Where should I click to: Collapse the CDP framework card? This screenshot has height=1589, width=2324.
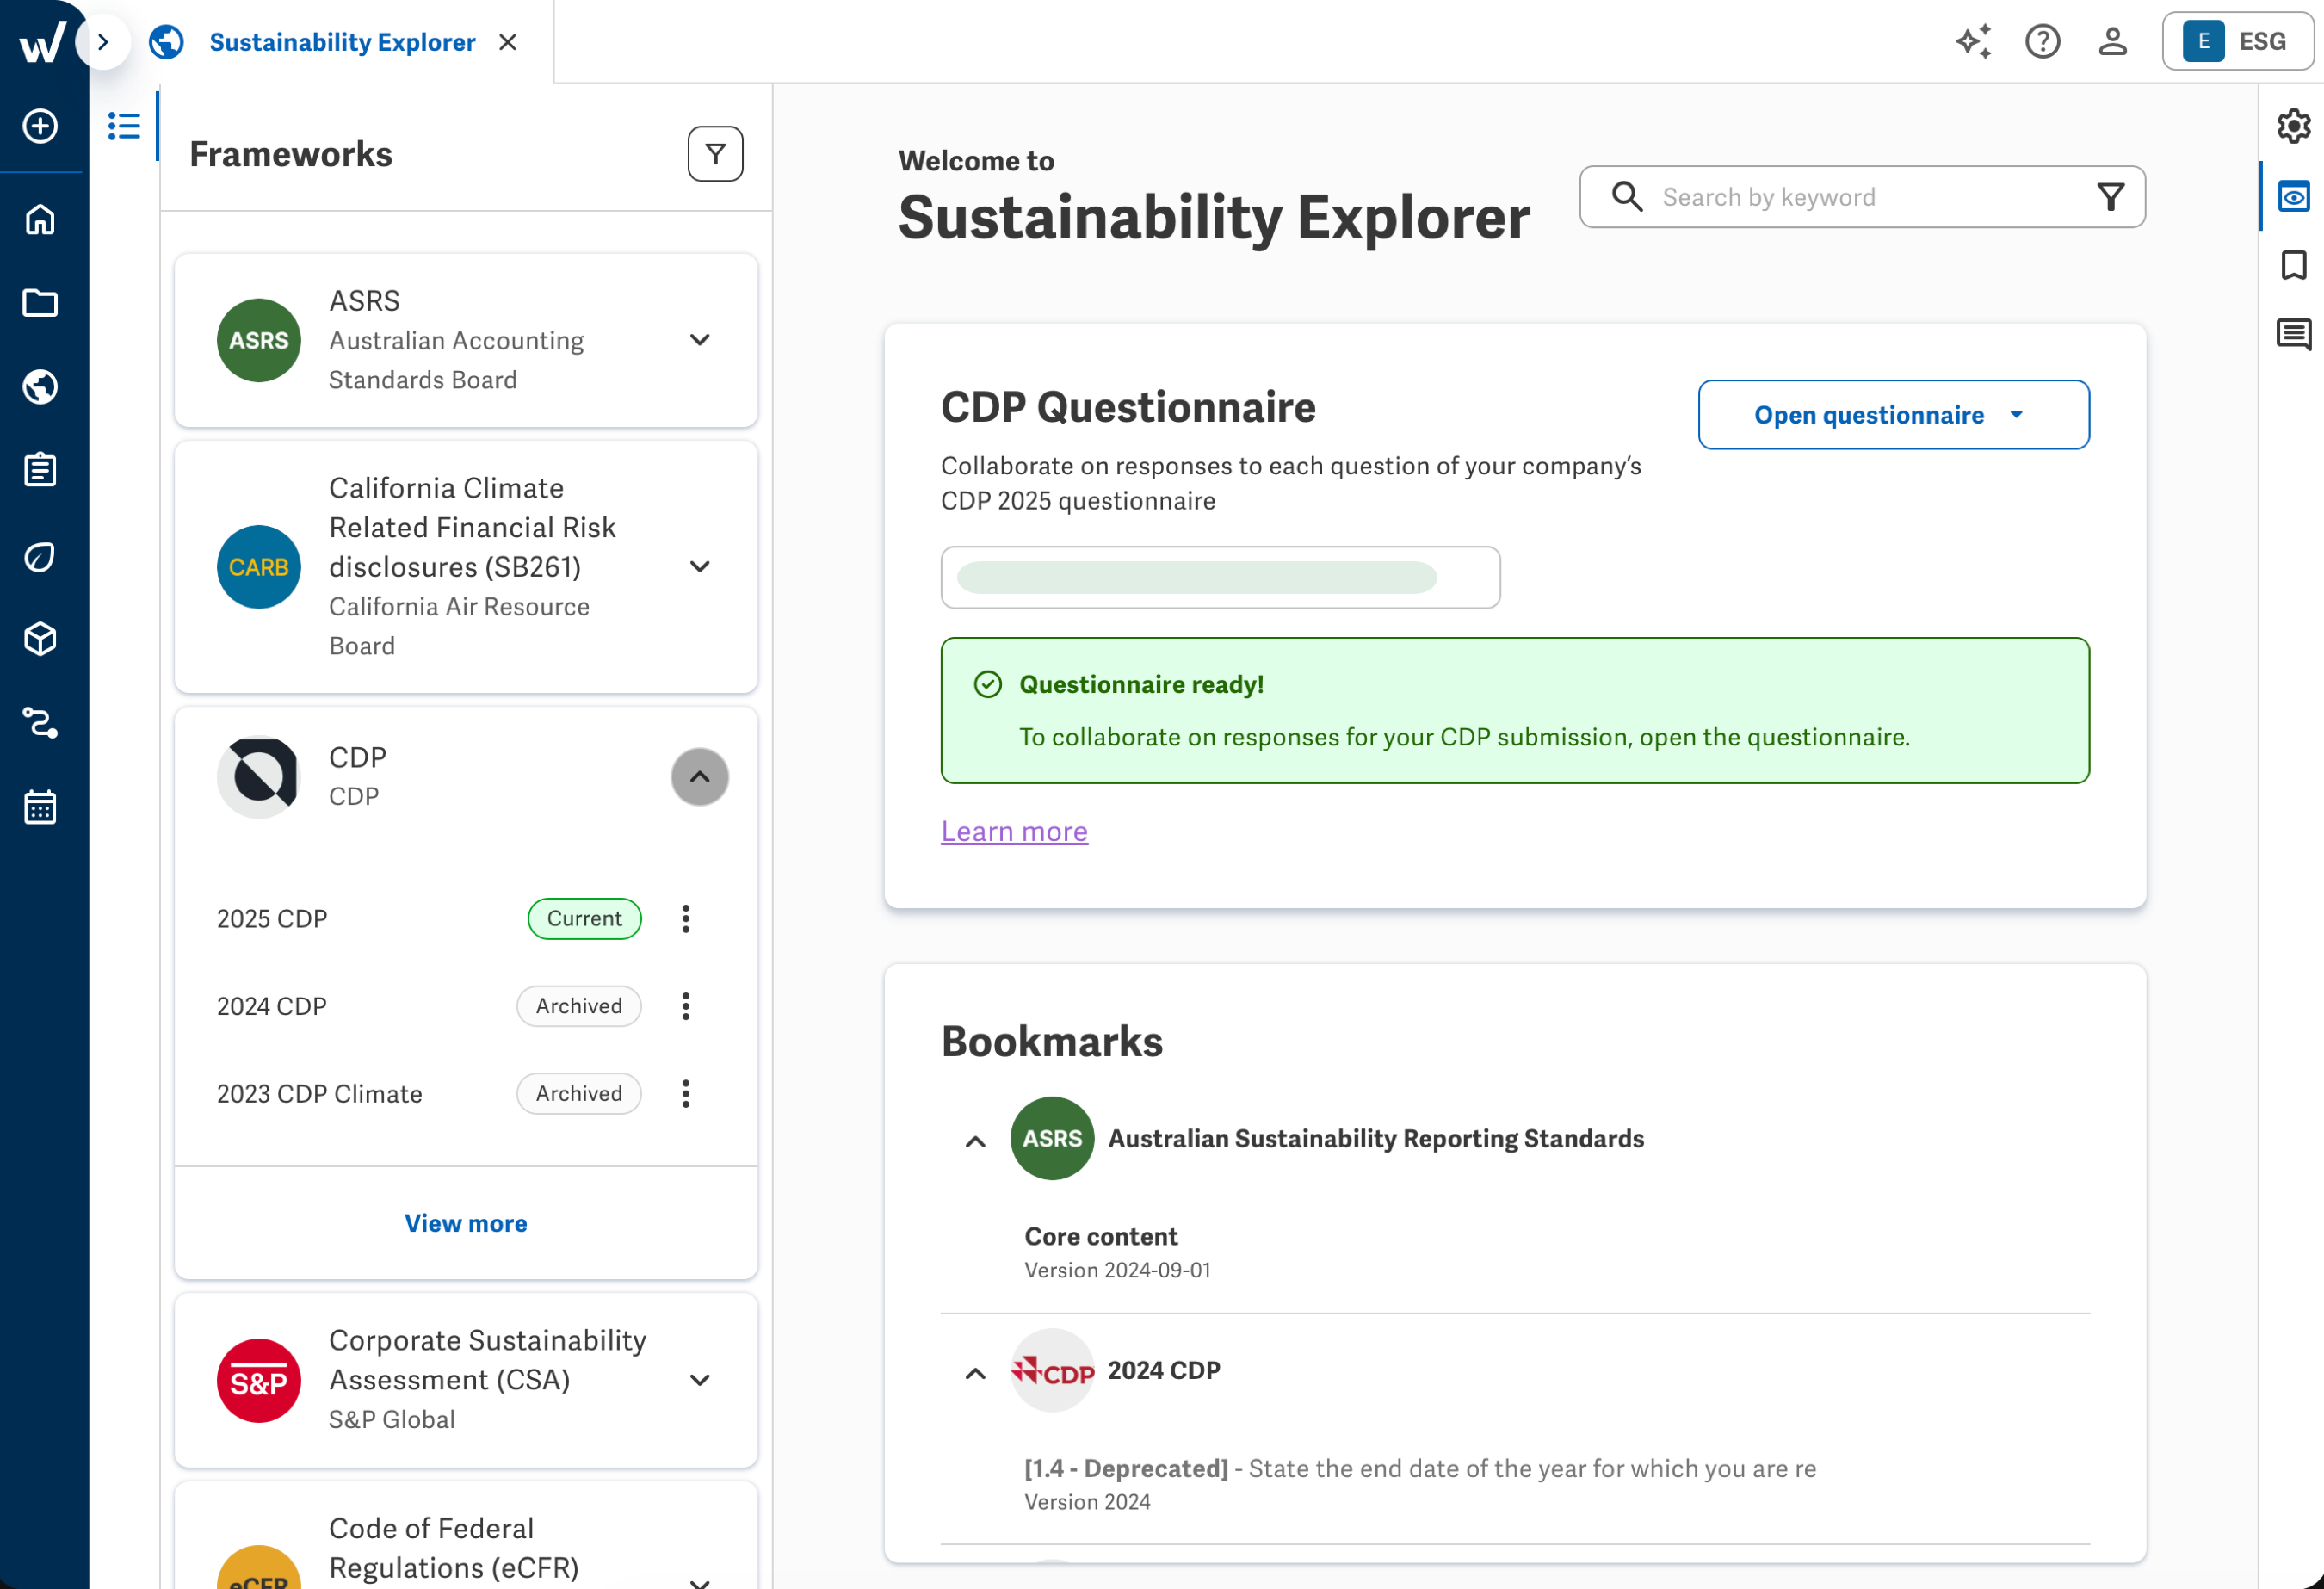[x=700, y=777]
